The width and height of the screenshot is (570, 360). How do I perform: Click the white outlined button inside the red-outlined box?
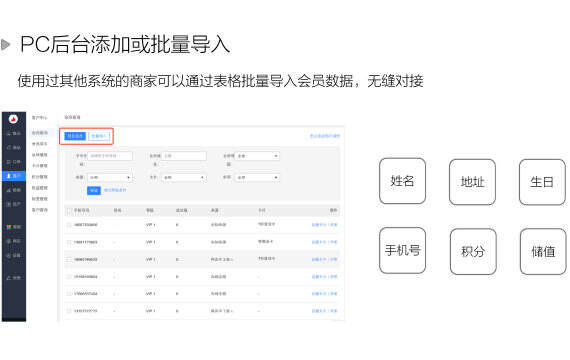(x=99, y=136)
